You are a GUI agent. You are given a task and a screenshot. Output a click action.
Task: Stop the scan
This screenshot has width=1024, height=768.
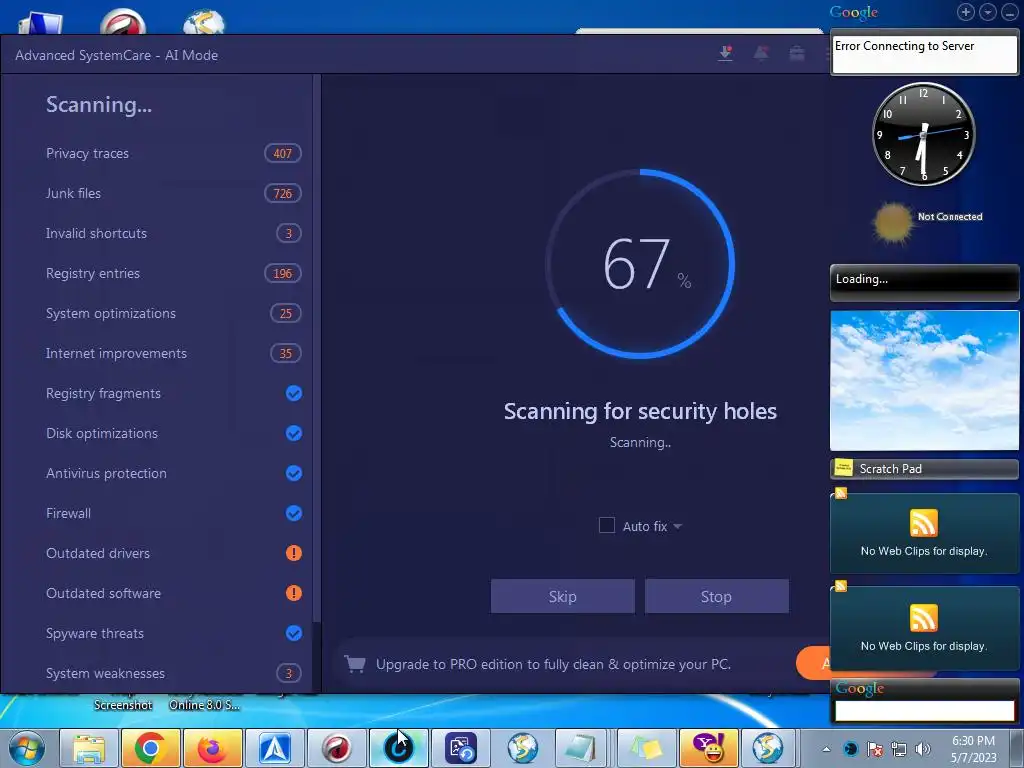point(716,596)
